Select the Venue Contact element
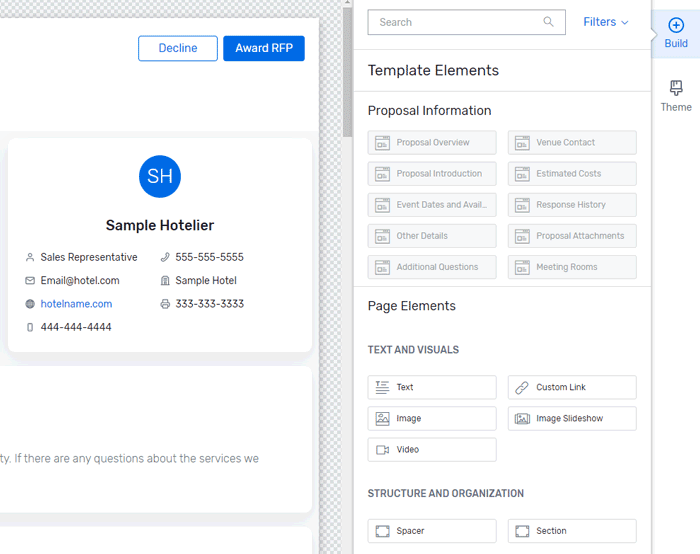The height and width of the screenshot is (554, 700). coord(572,142)
